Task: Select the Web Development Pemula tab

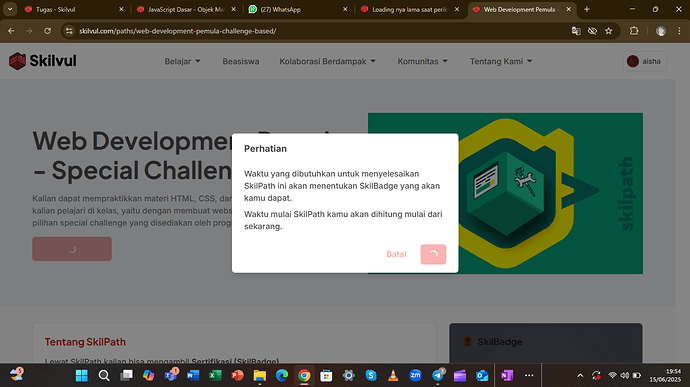Action: 521,9
